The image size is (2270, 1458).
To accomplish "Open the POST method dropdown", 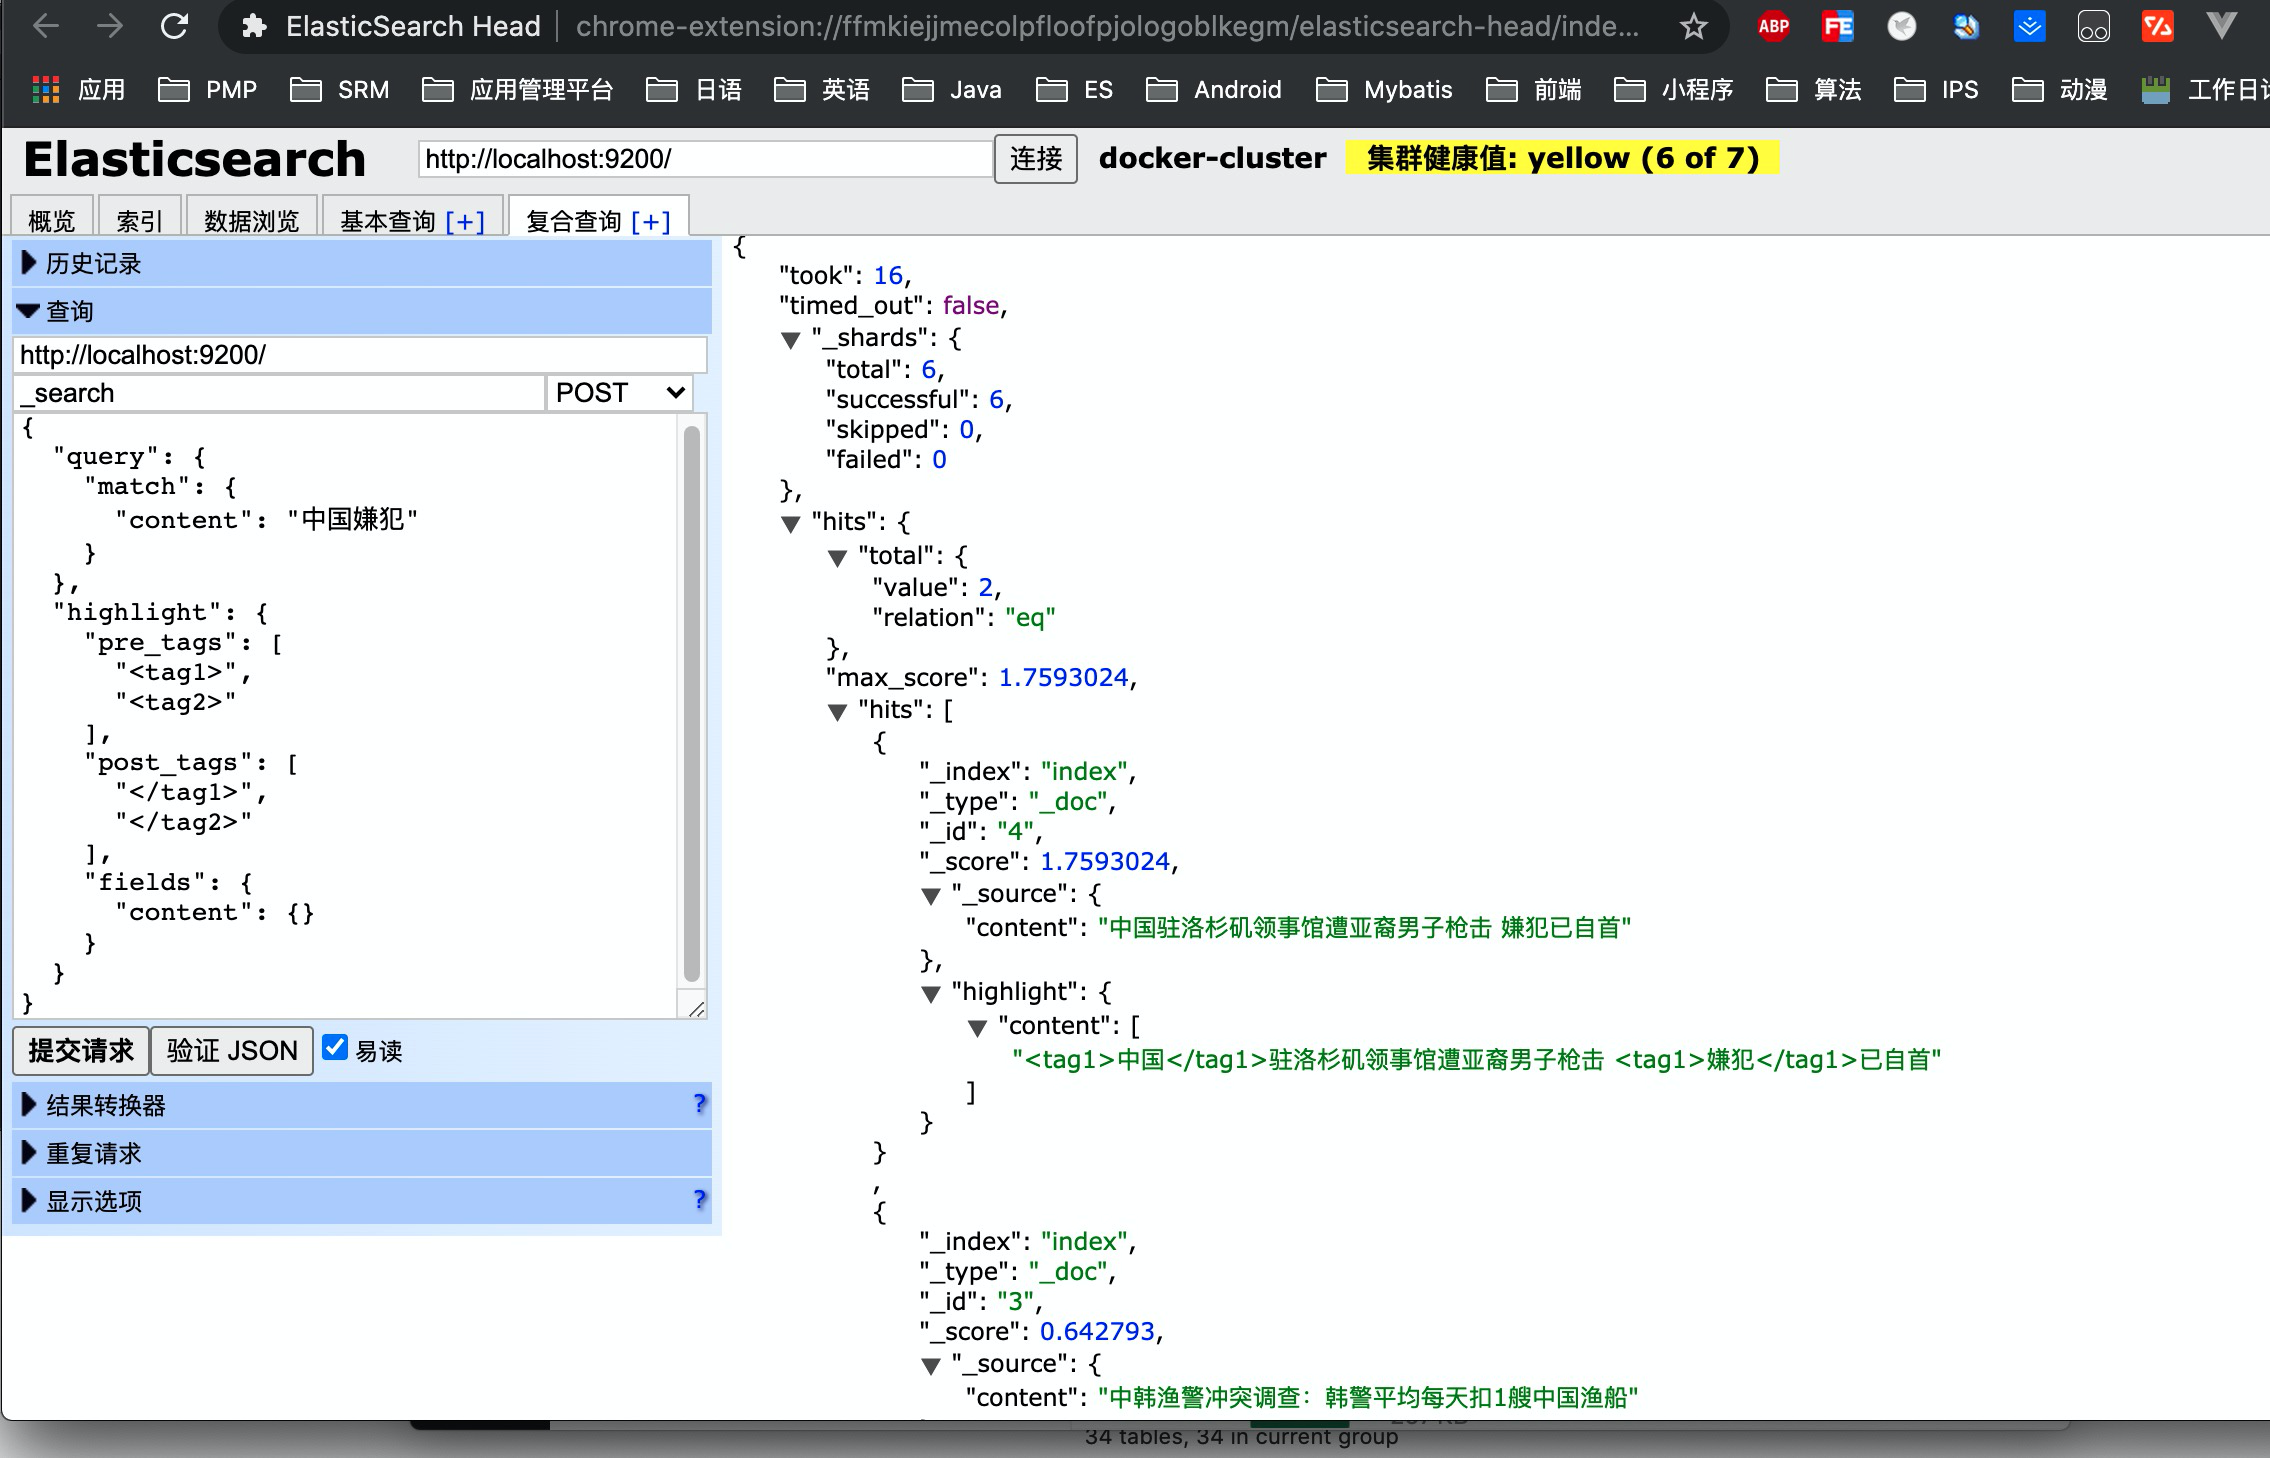I will coord(619,393).
